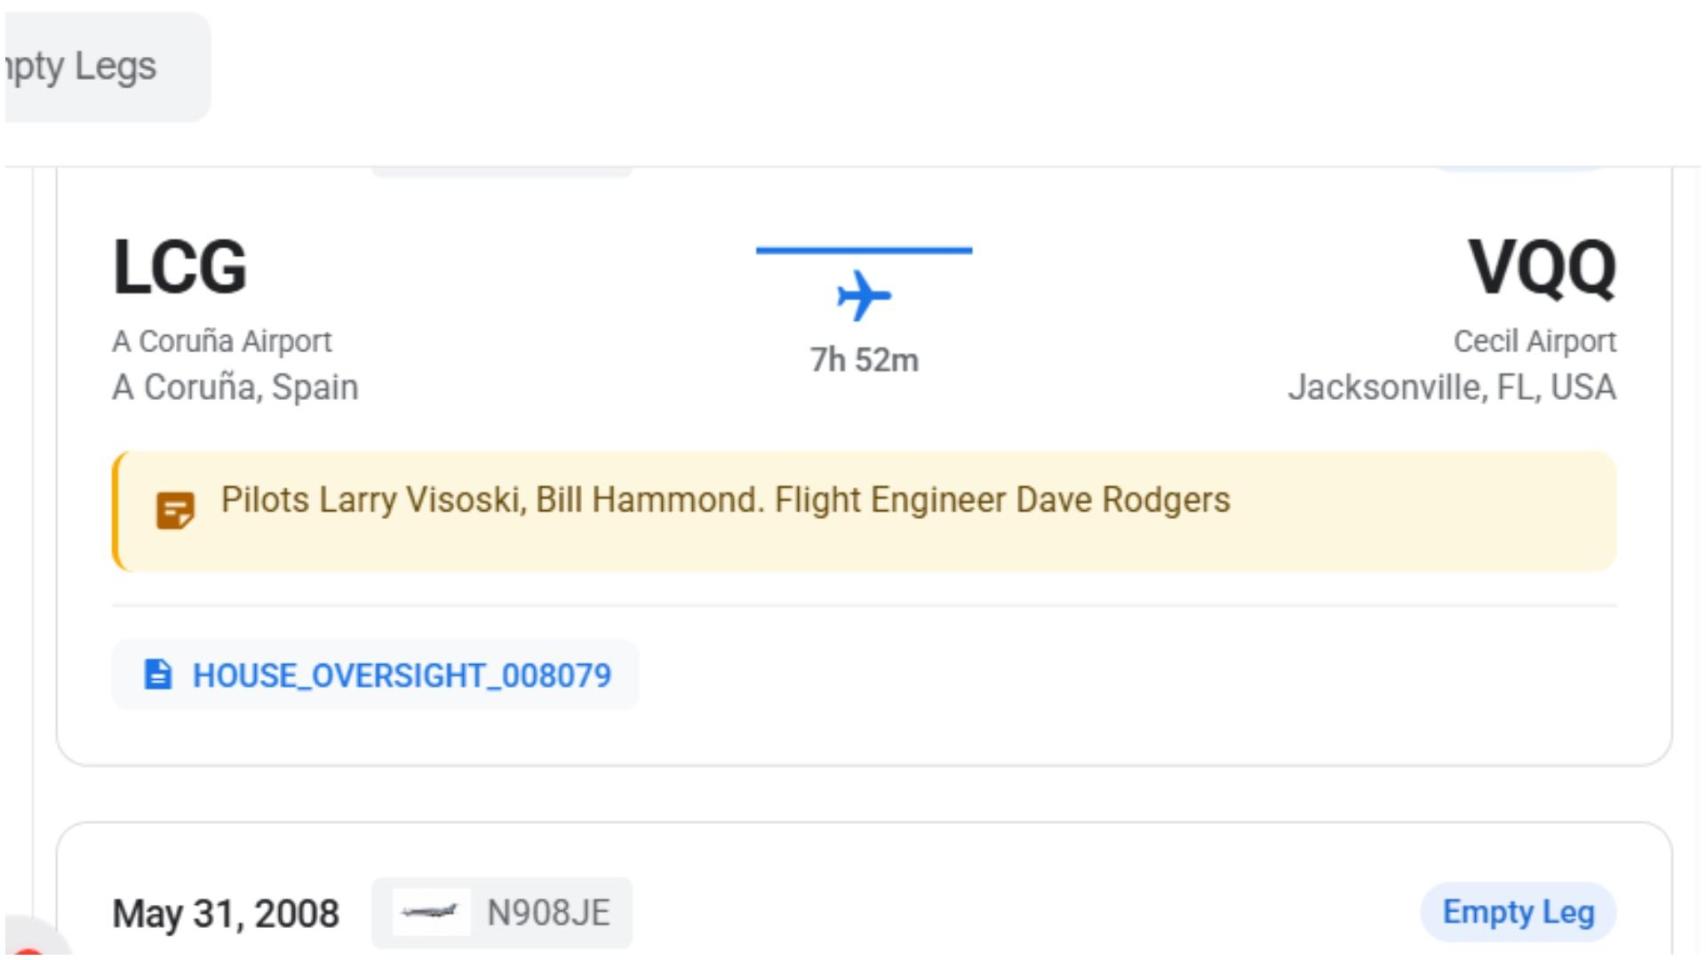Click the VQQ arrival airport code

point(1541,268)
